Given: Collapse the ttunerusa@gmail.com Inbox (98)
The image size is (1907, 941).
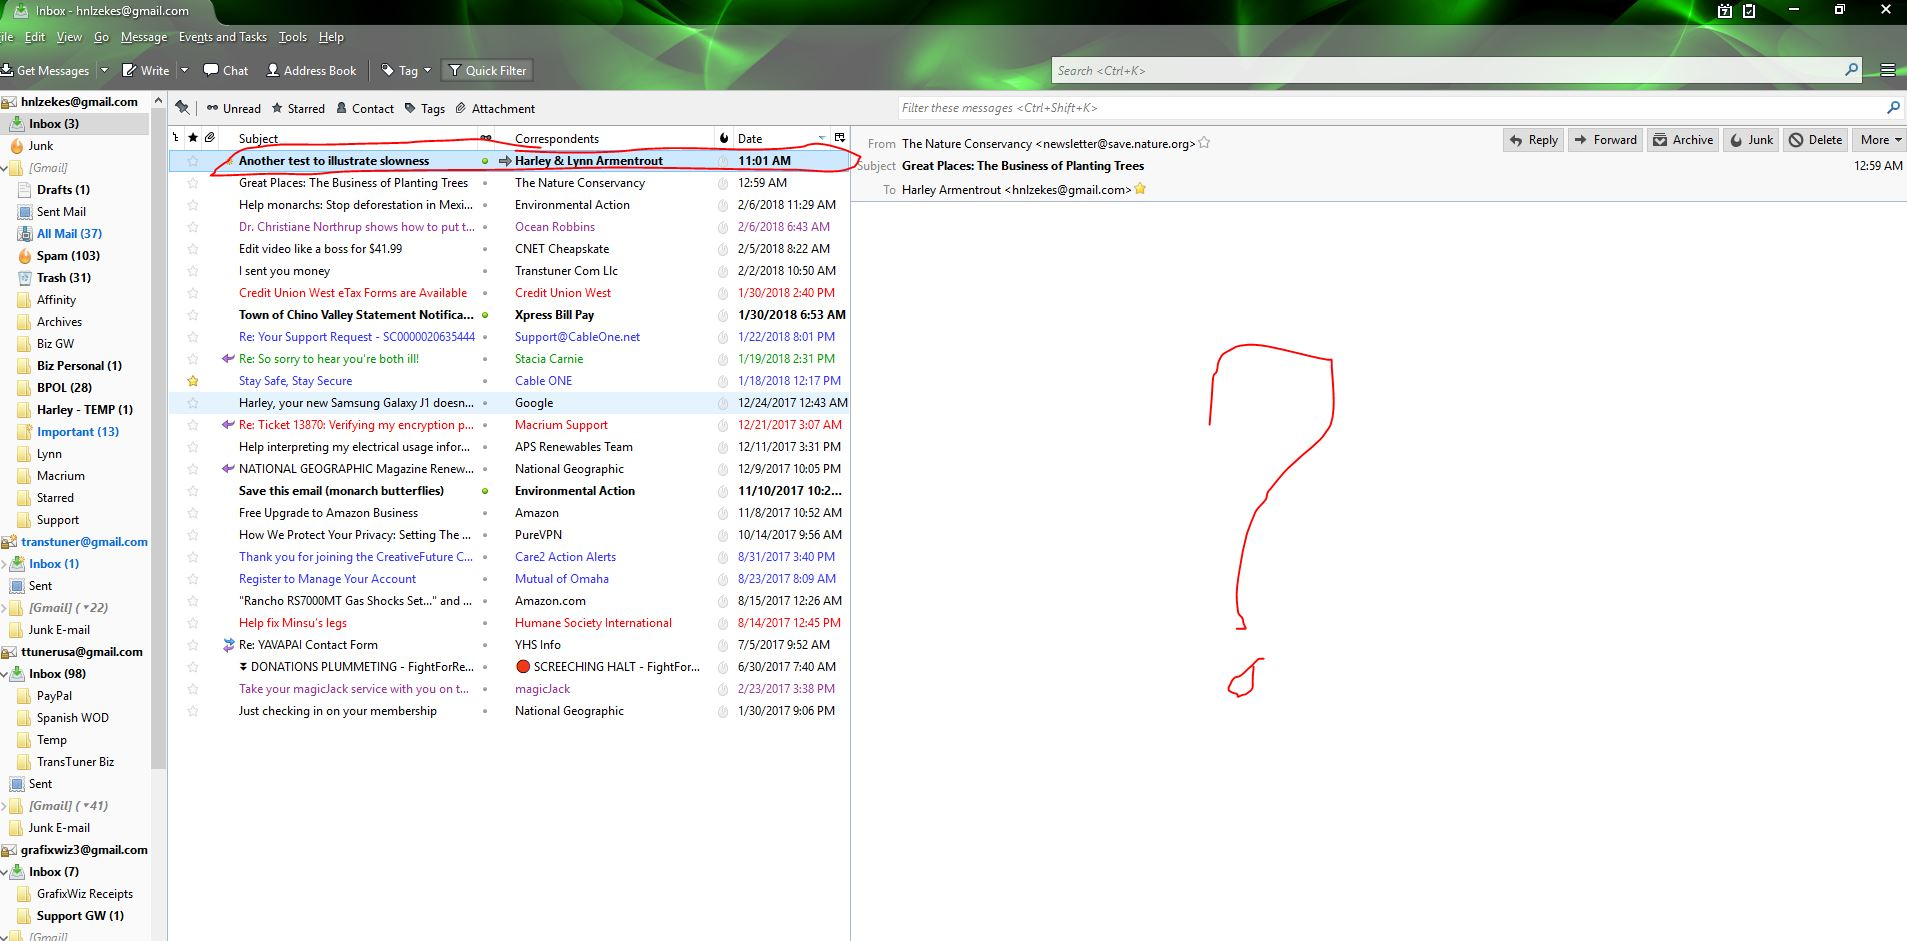Looking at the screenshot, I should point(5,674).
